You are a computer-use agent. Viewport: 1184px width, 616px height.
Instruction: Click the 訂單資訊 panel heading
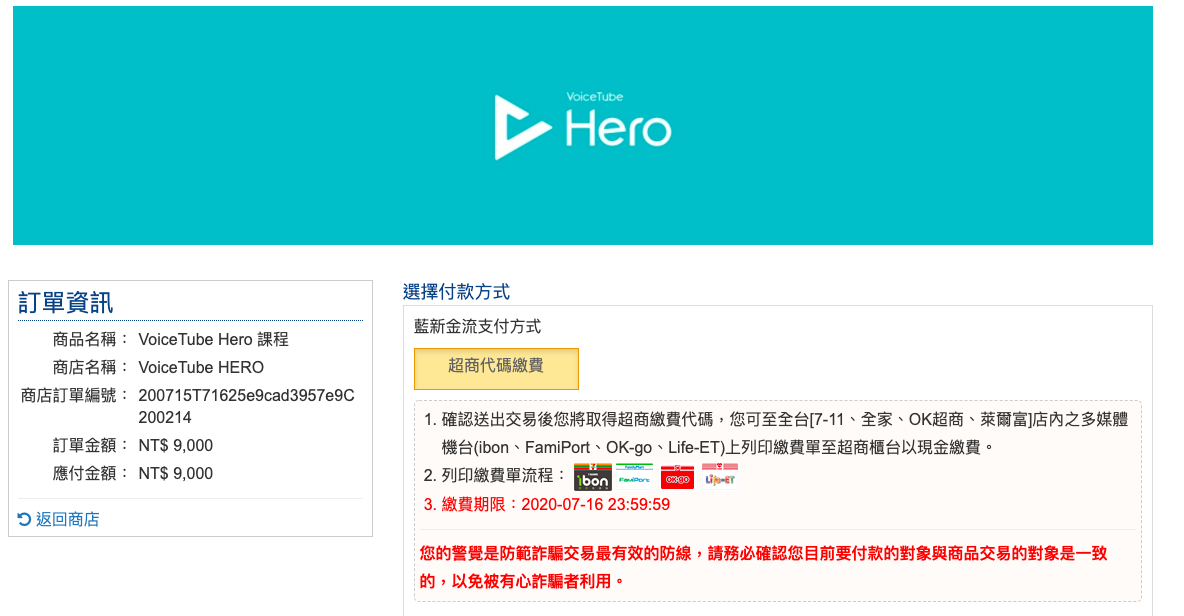66,303
